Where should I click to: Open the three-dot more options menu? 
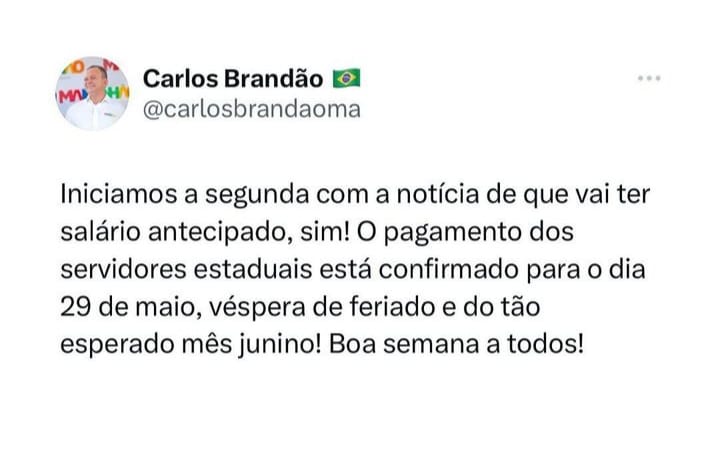(x=648, y=79)
